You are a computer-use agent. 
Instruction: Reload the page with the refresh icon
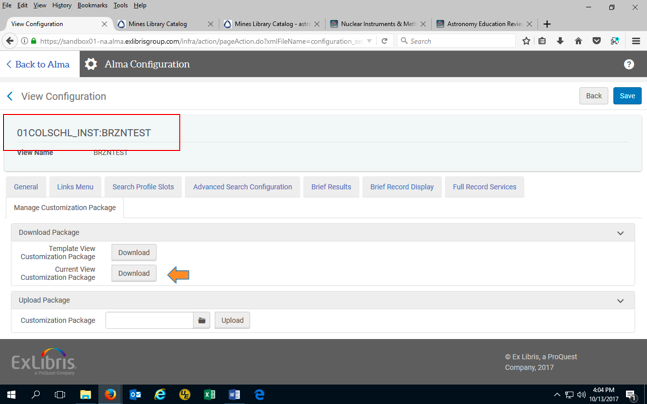point(384,41)
